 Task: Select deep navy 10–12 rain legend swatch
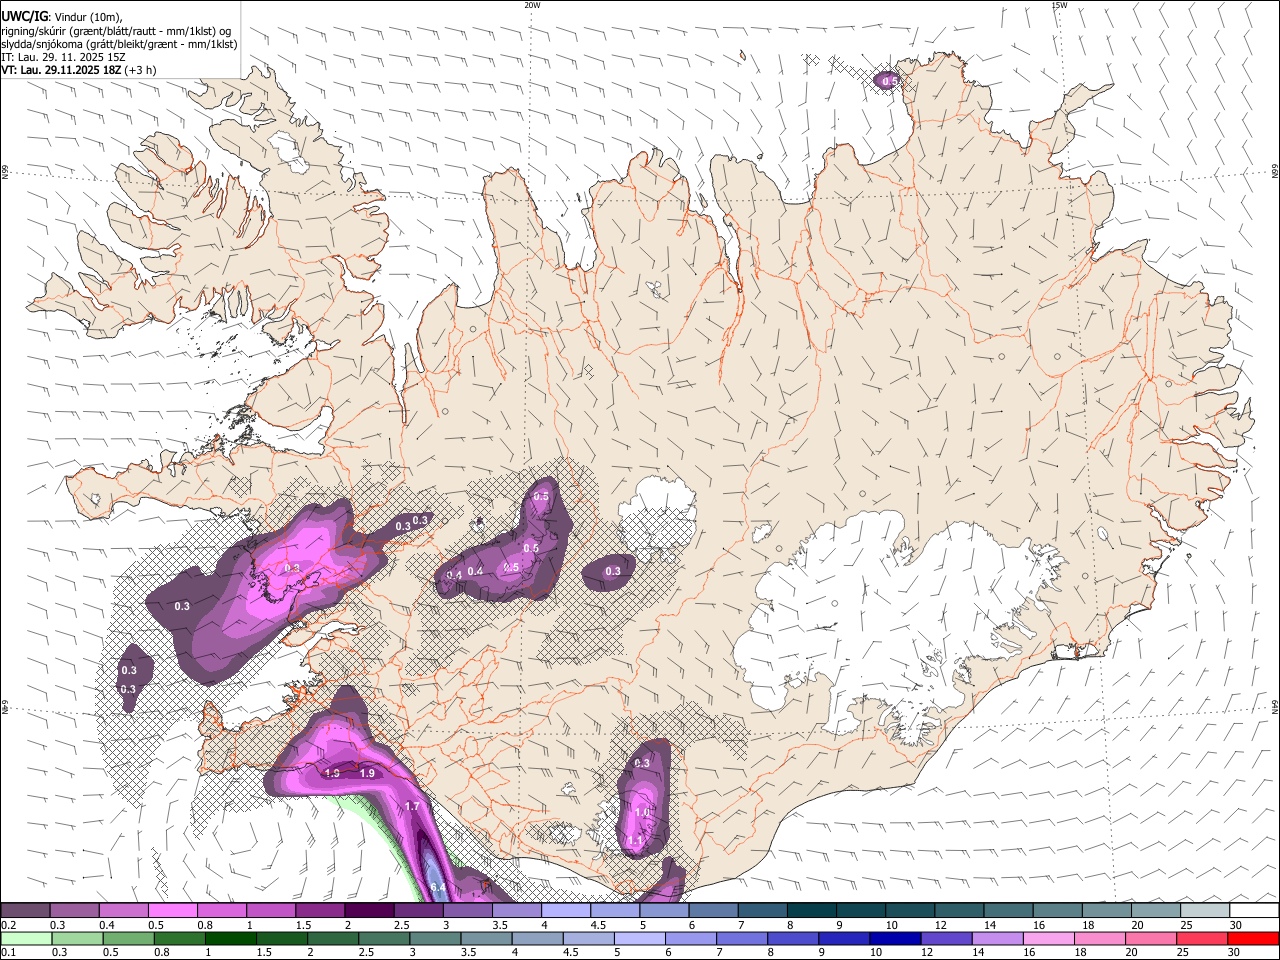893,938
